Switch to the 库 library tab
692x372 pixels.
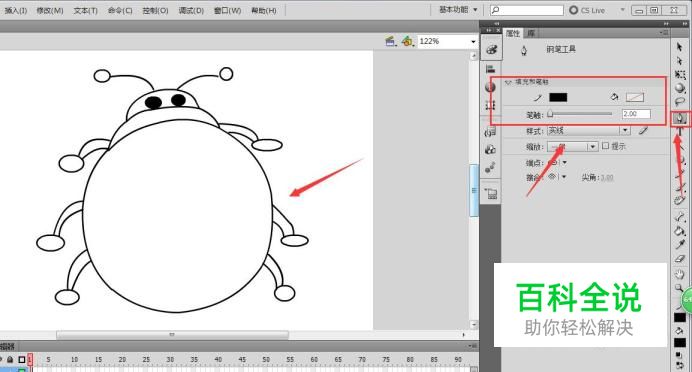(531, 33)
